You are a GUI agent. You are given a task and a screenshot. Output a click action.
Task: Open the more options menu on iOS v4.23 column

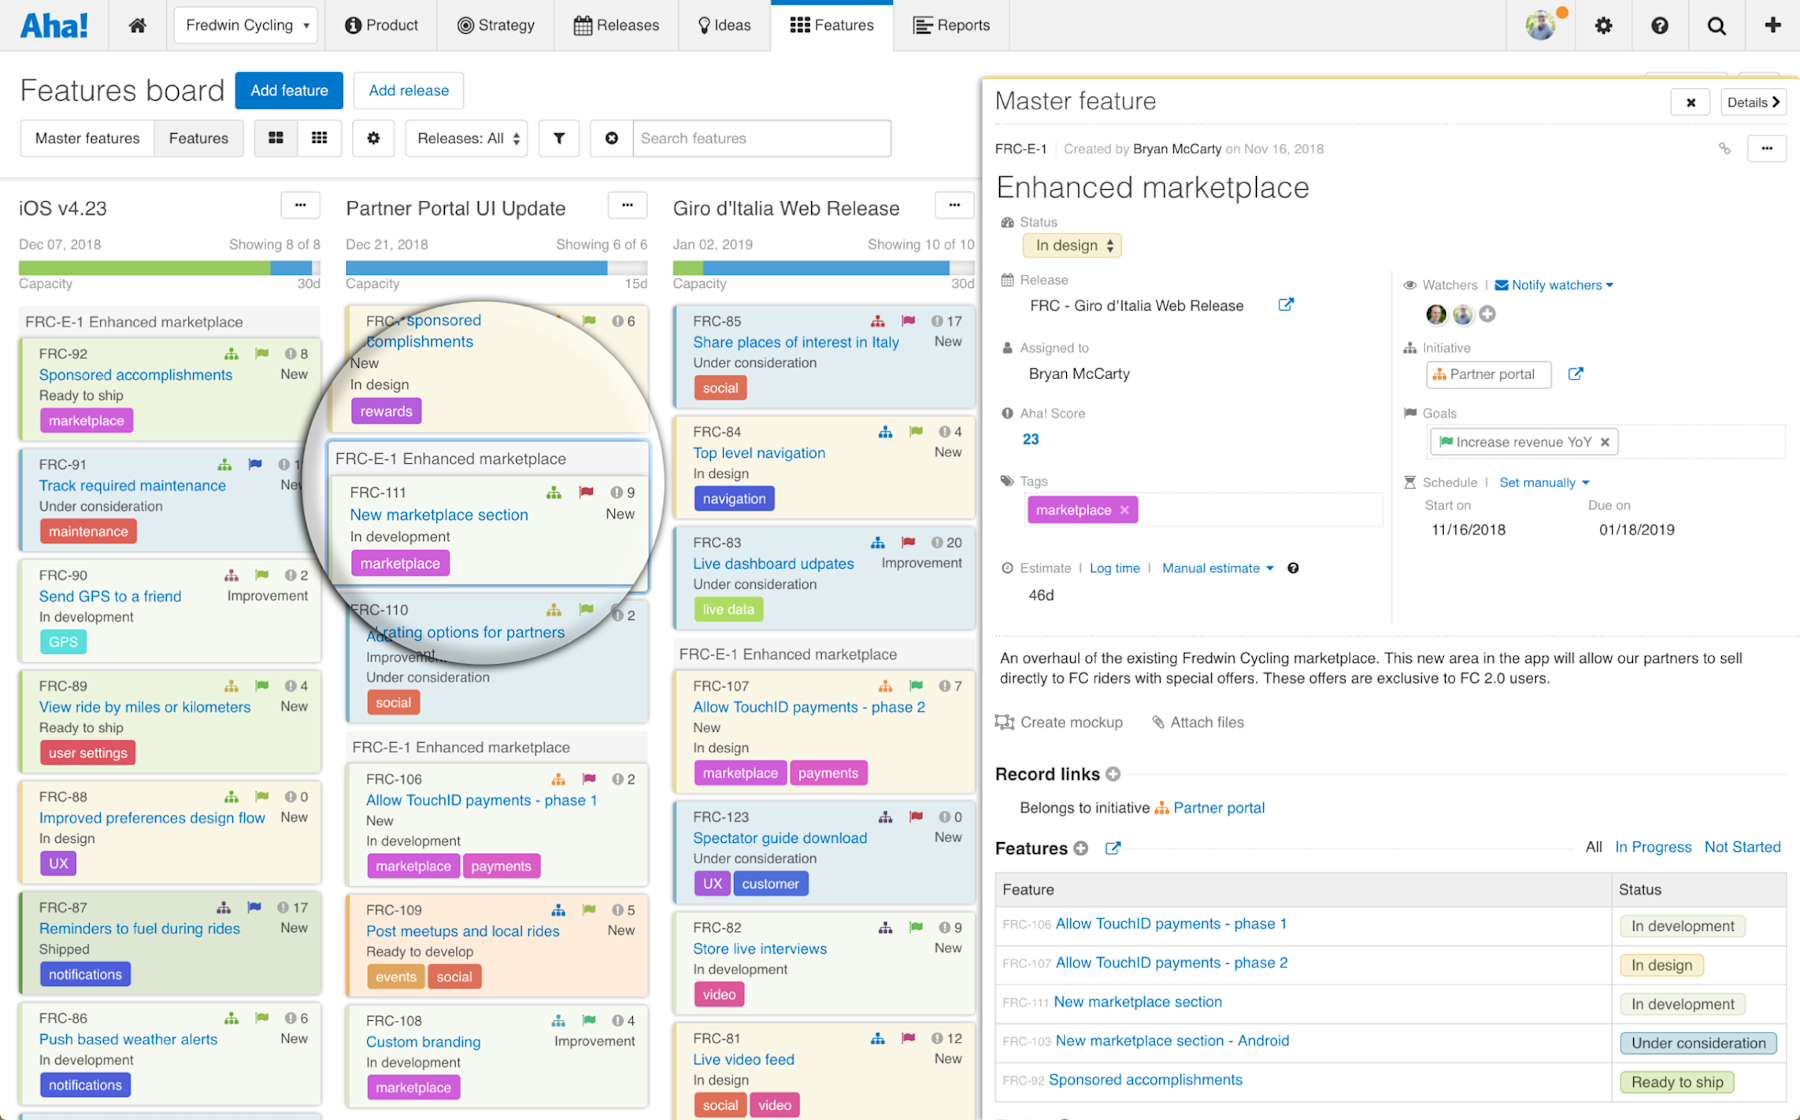(300, 205)
